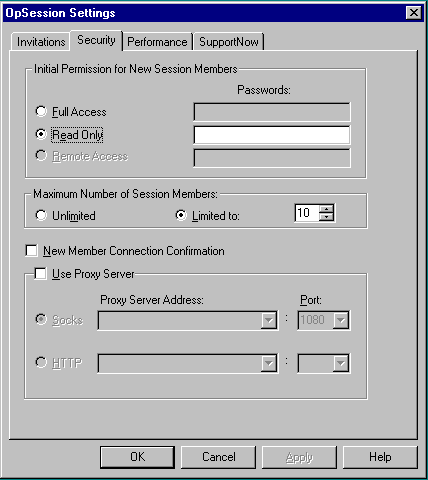Viewport: 428px width, 480px height.
Task: Click the Cancel button
Action: [219, 457]
